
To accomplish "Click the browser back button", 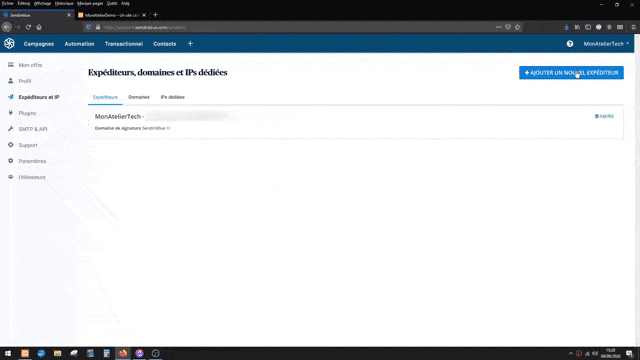I will coord(7,27).
